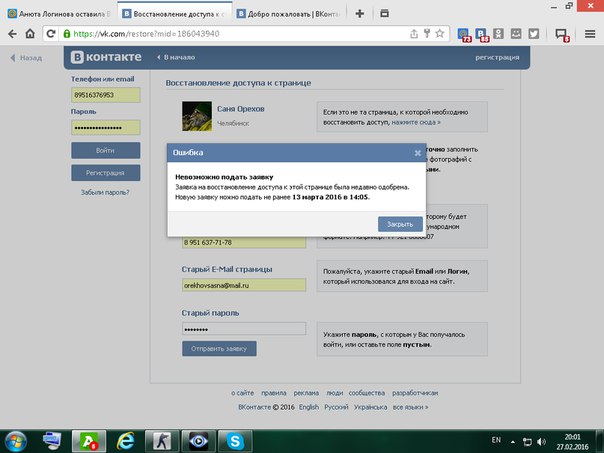Click the Регистрация button in the sidebar
Viewport: 604px width, 453px height.
coord(106,173)
